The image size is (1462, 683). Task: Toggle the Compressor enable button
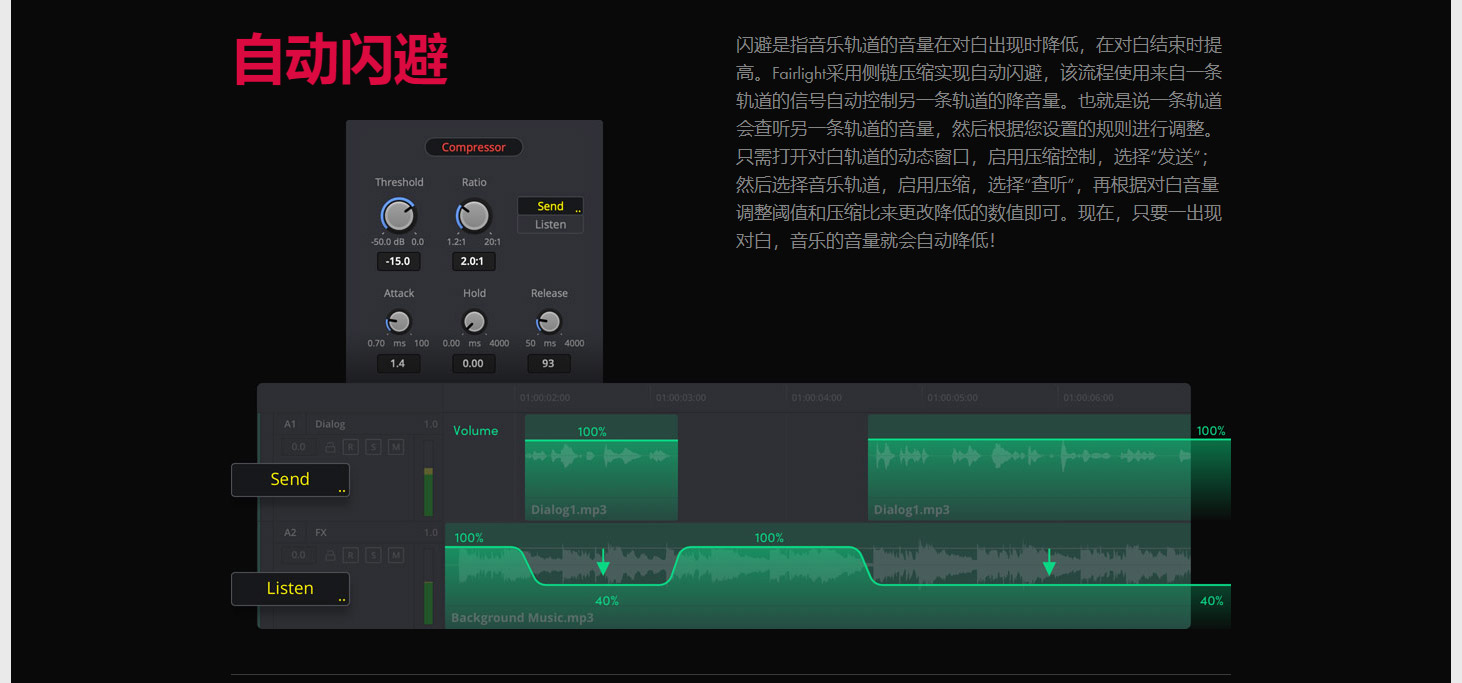473,147
